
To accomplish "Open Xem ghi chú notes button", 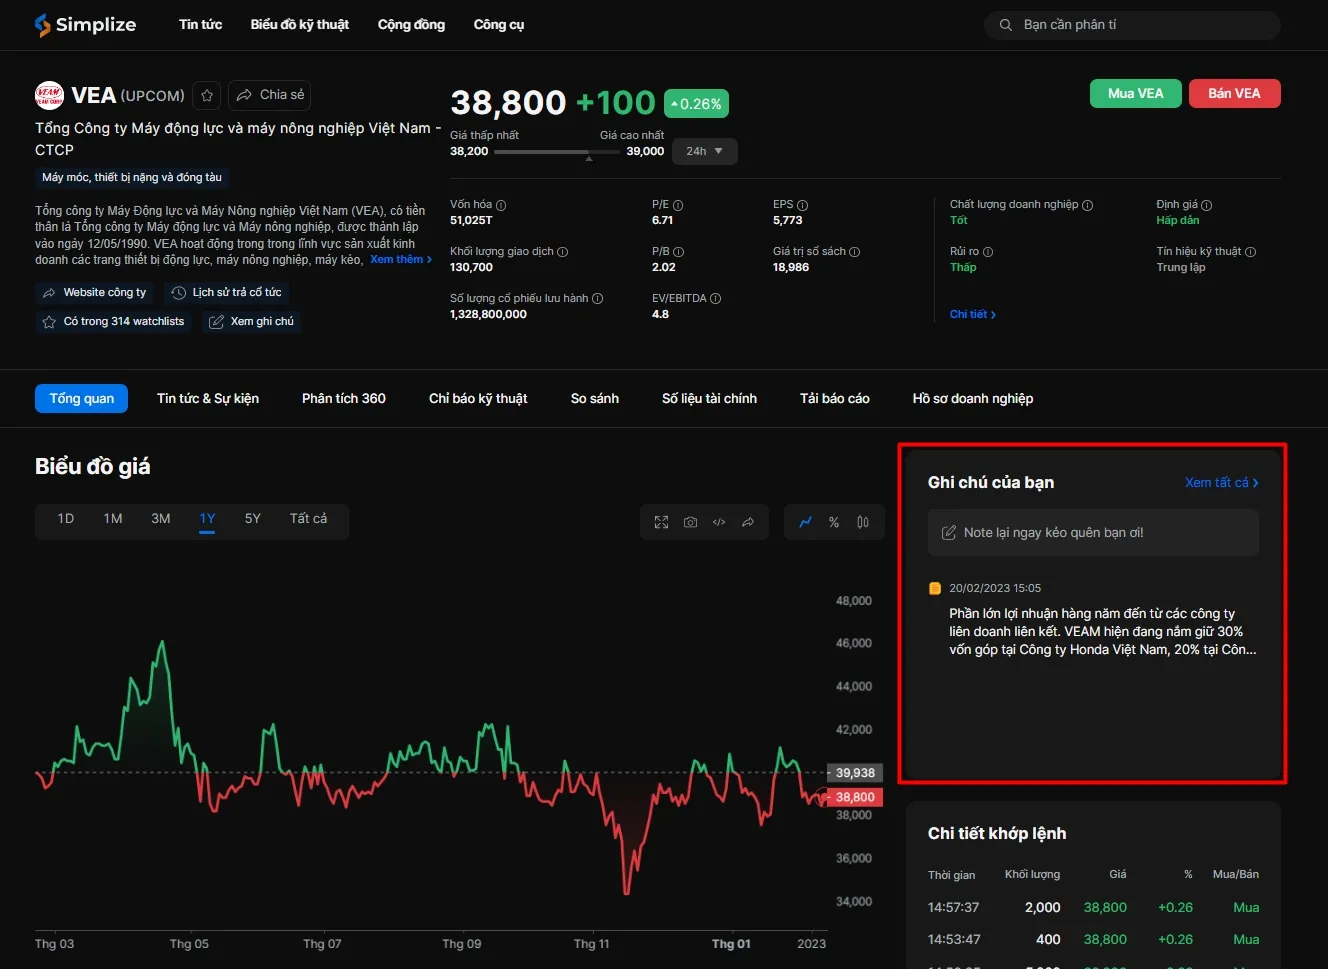I will point(251,322).
